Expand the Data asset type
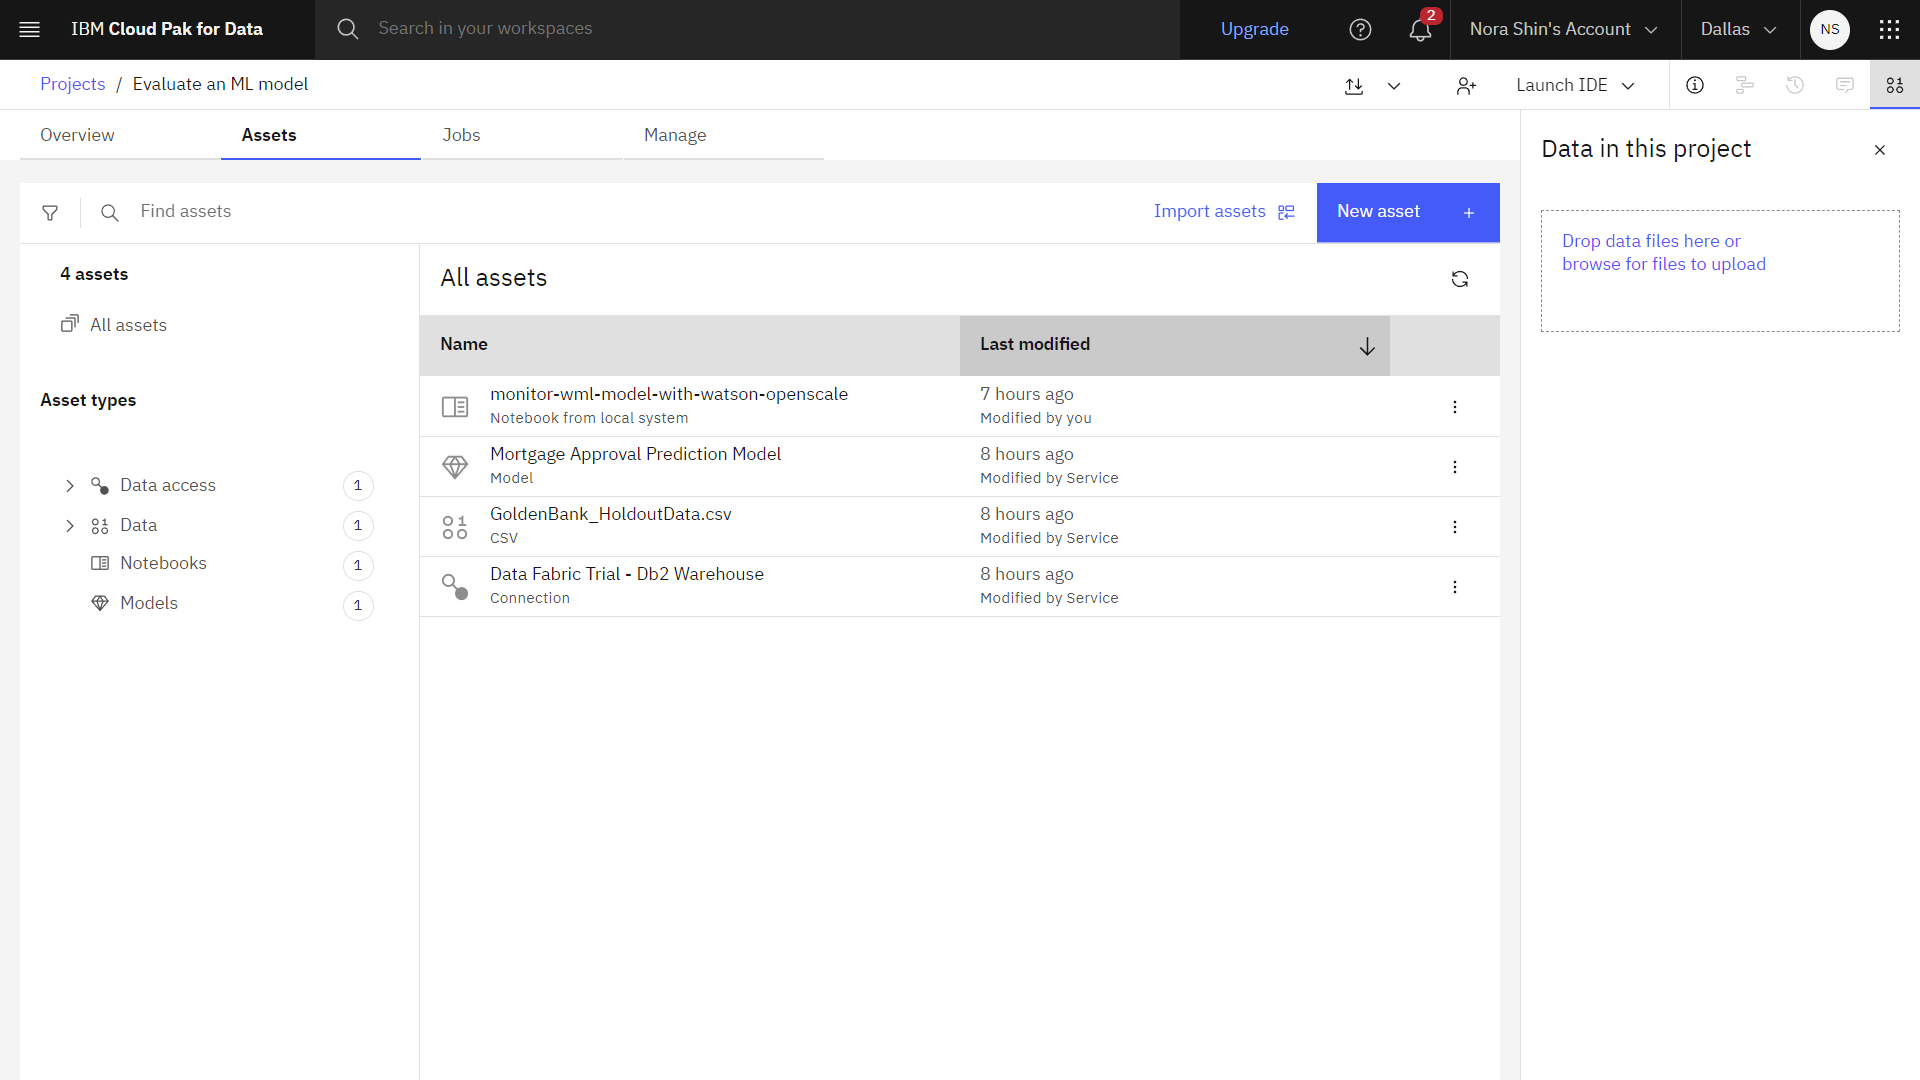The image size is (1920, 1080). 70,526
